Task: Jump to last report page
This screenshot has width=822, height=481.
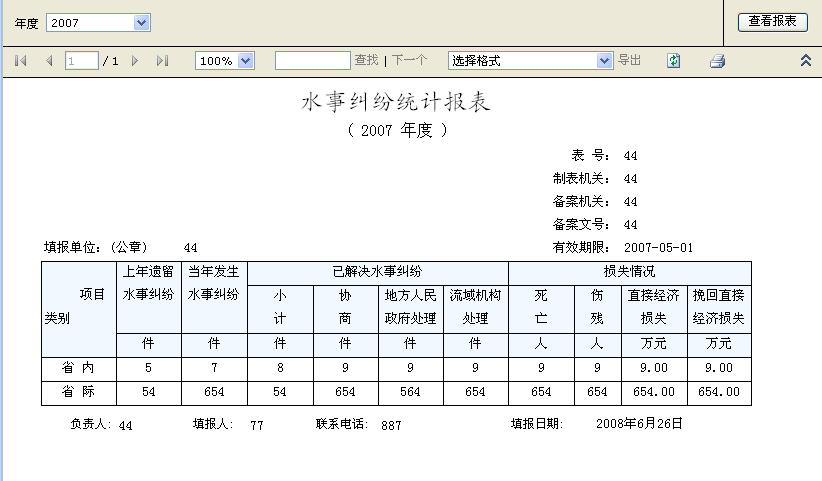Action: 163,61
